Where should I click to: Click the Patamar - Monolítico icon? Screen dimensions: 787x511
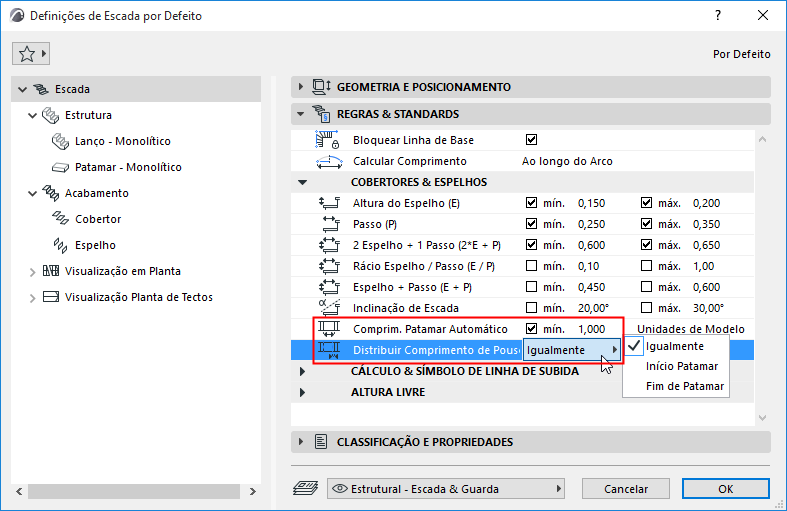60,167
